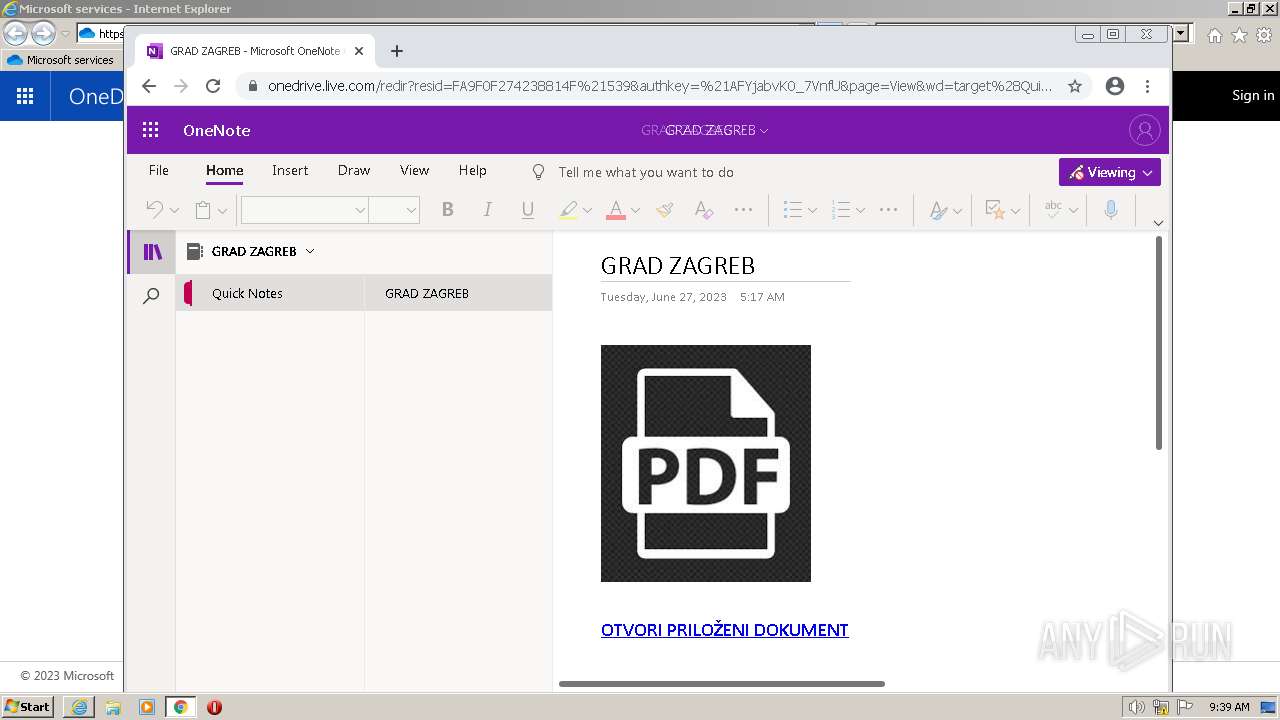Open more font formatting options ellipsis

pyautogui.click(x=743, y=209)
